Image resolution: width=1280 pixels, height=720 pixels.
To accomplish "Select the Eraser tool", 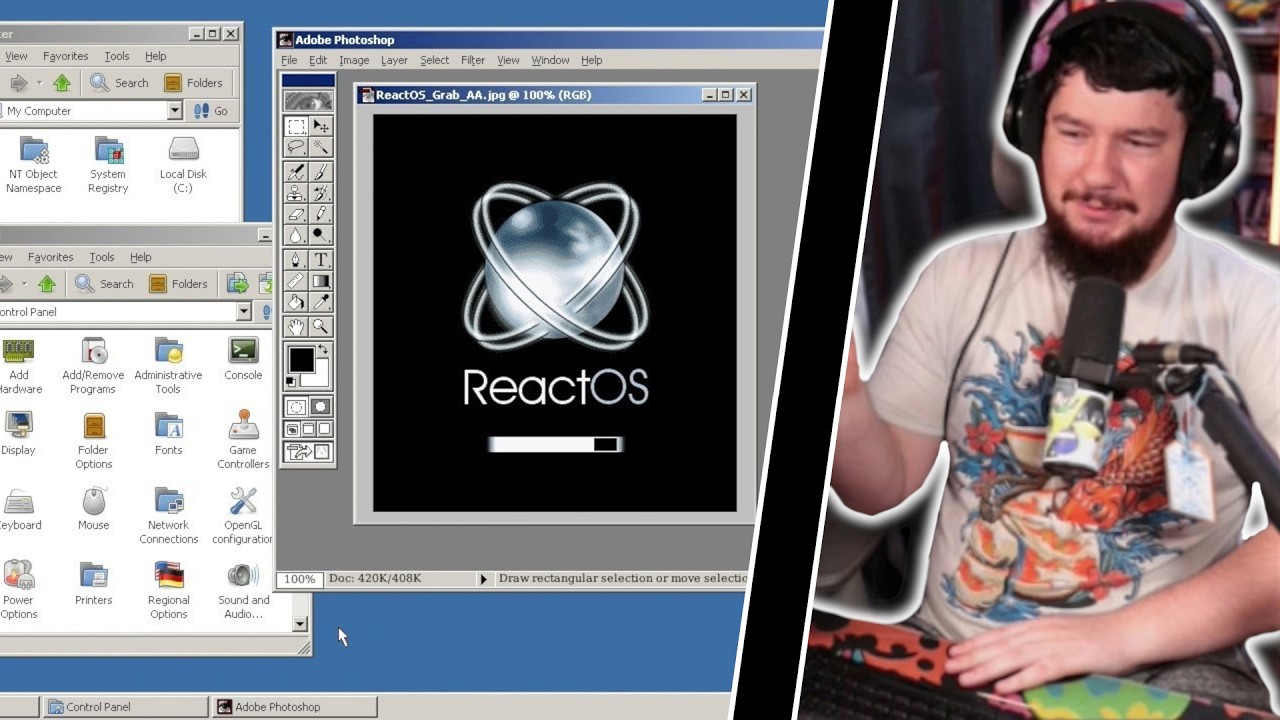I will click(296, 213).
